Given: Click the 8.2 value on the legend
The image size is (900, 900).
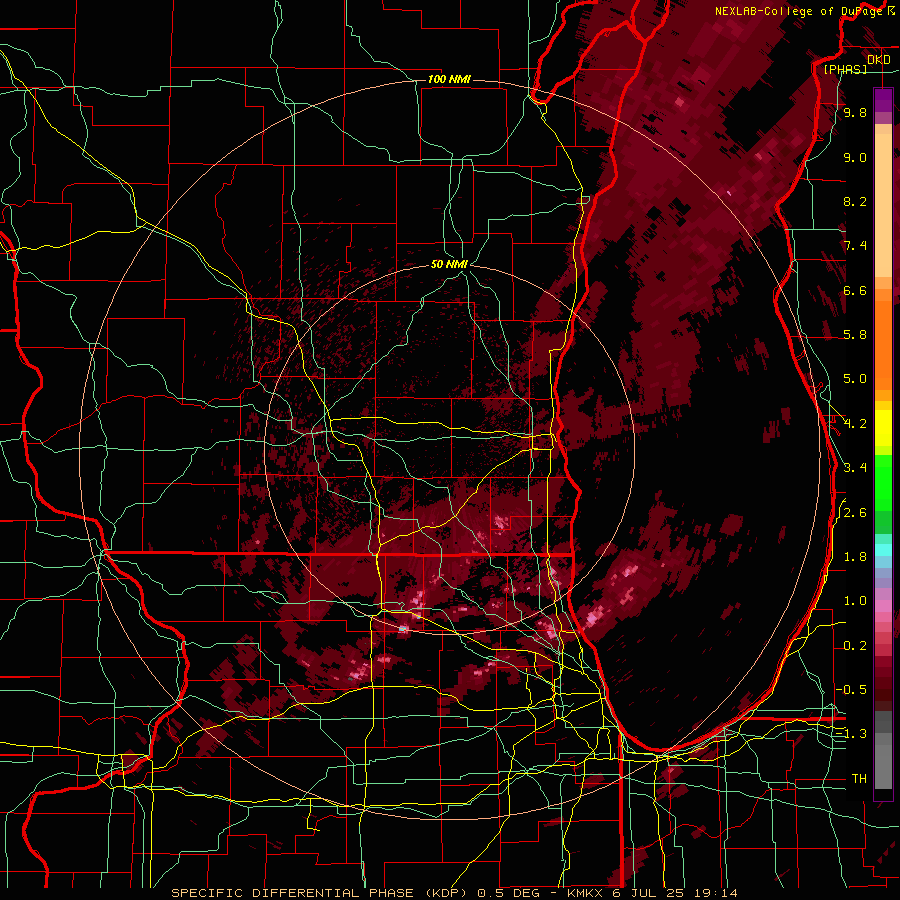Looking at the screenshot, I should click(x=855, y=201).
